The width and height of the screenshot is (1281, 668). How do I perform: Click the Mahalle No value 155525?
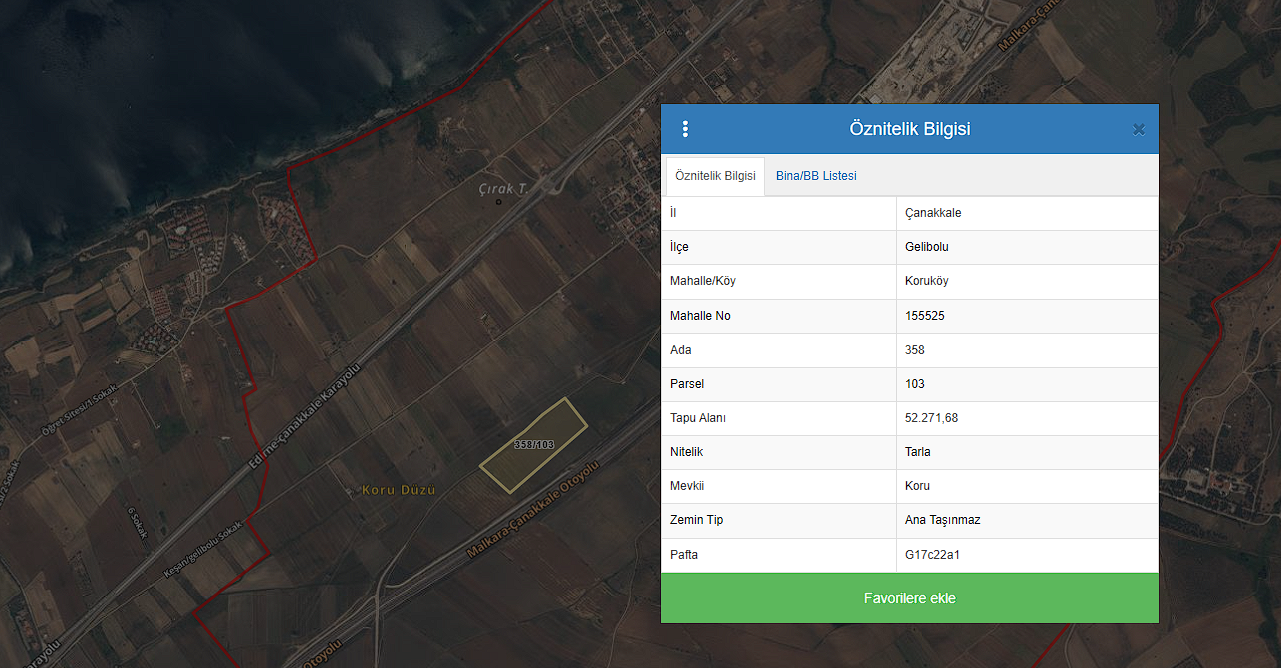tap(925, 316)
